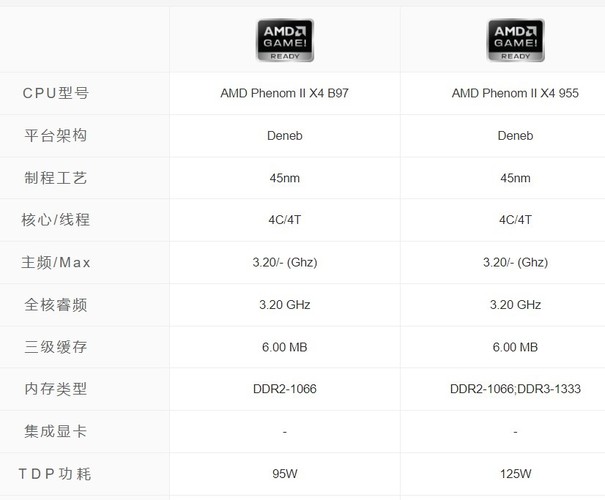Click the CPU型号 row label
Screen dimensions: 605x500
(56, 93)
